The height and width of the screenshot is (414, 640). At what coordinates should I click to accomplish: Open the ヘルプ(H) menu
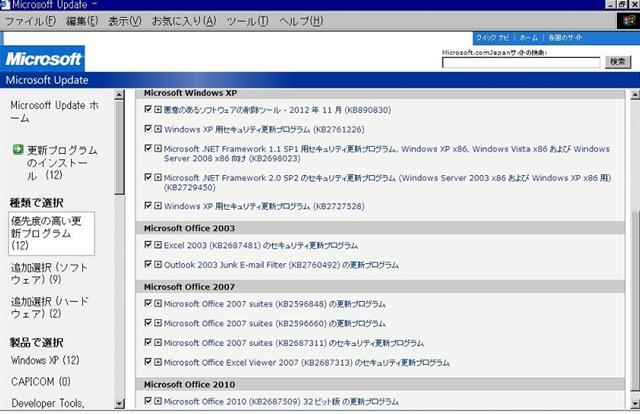[x=301, y=21]
